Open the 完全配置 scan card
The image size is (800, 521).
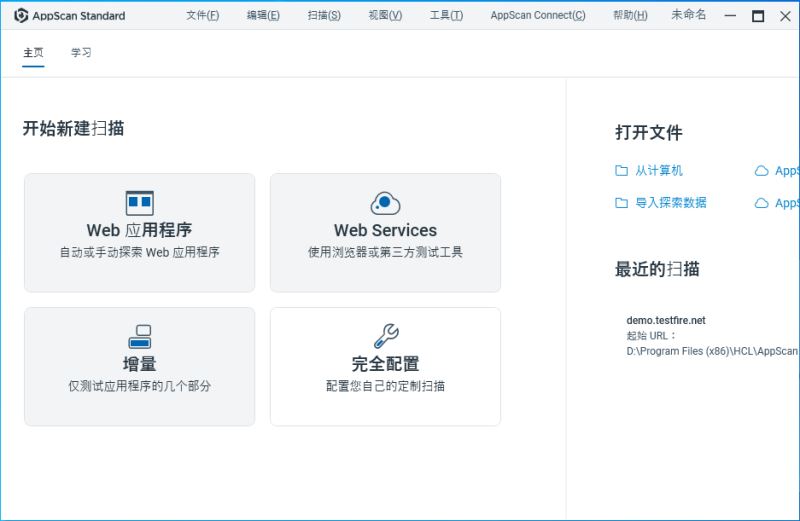tap(385, 366)
